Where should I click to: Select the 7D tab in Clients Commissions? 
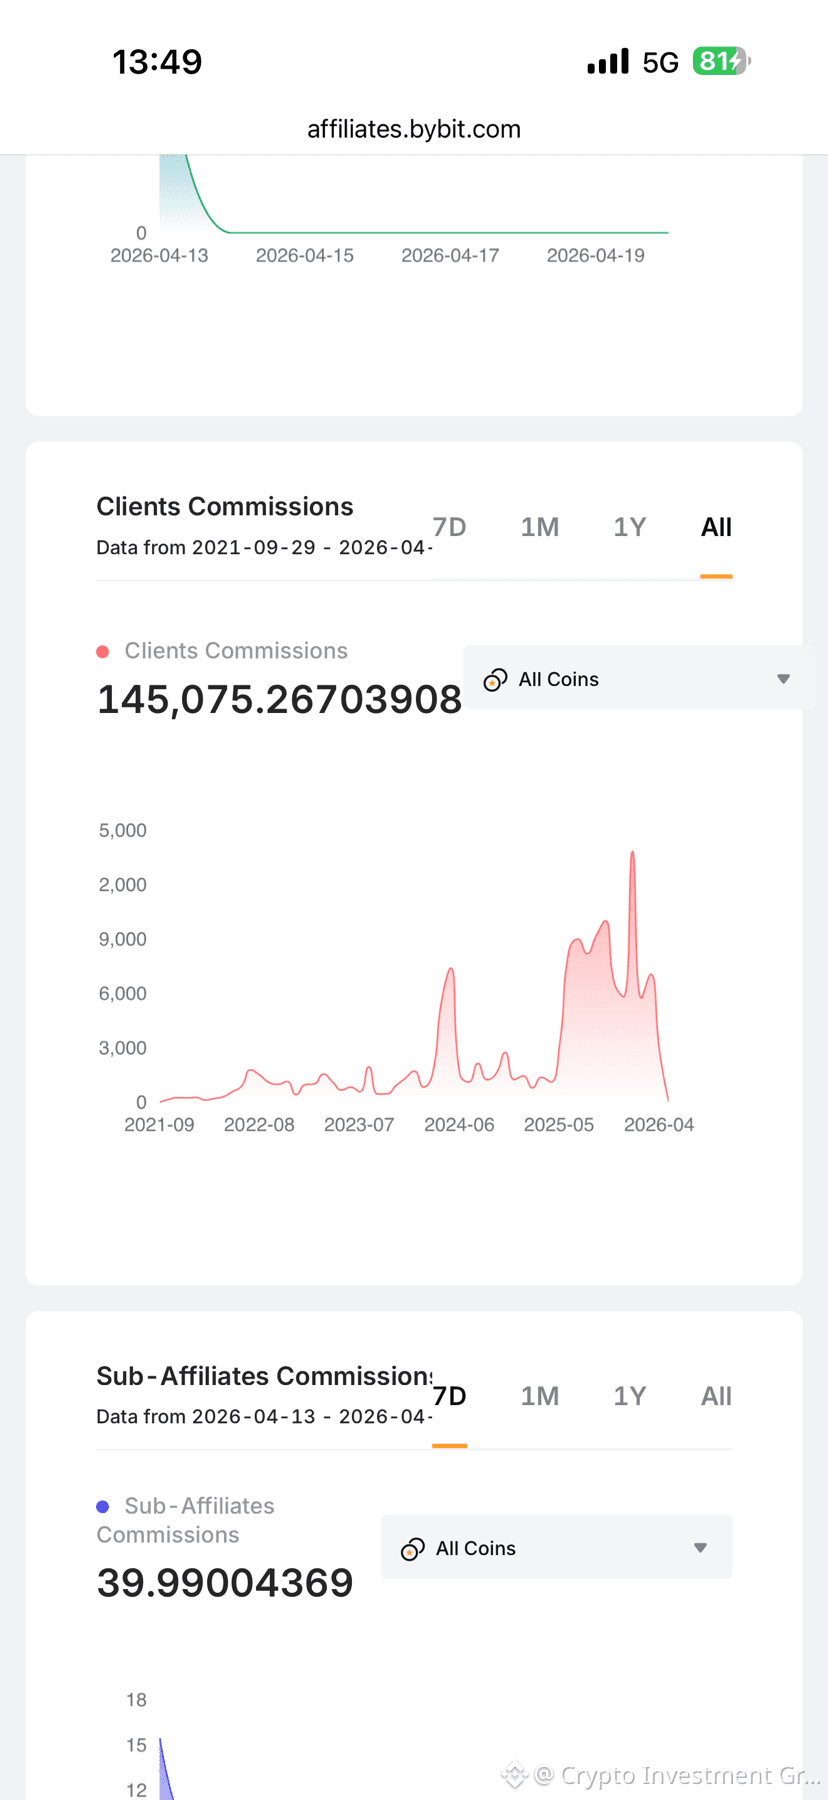(449, 527)
